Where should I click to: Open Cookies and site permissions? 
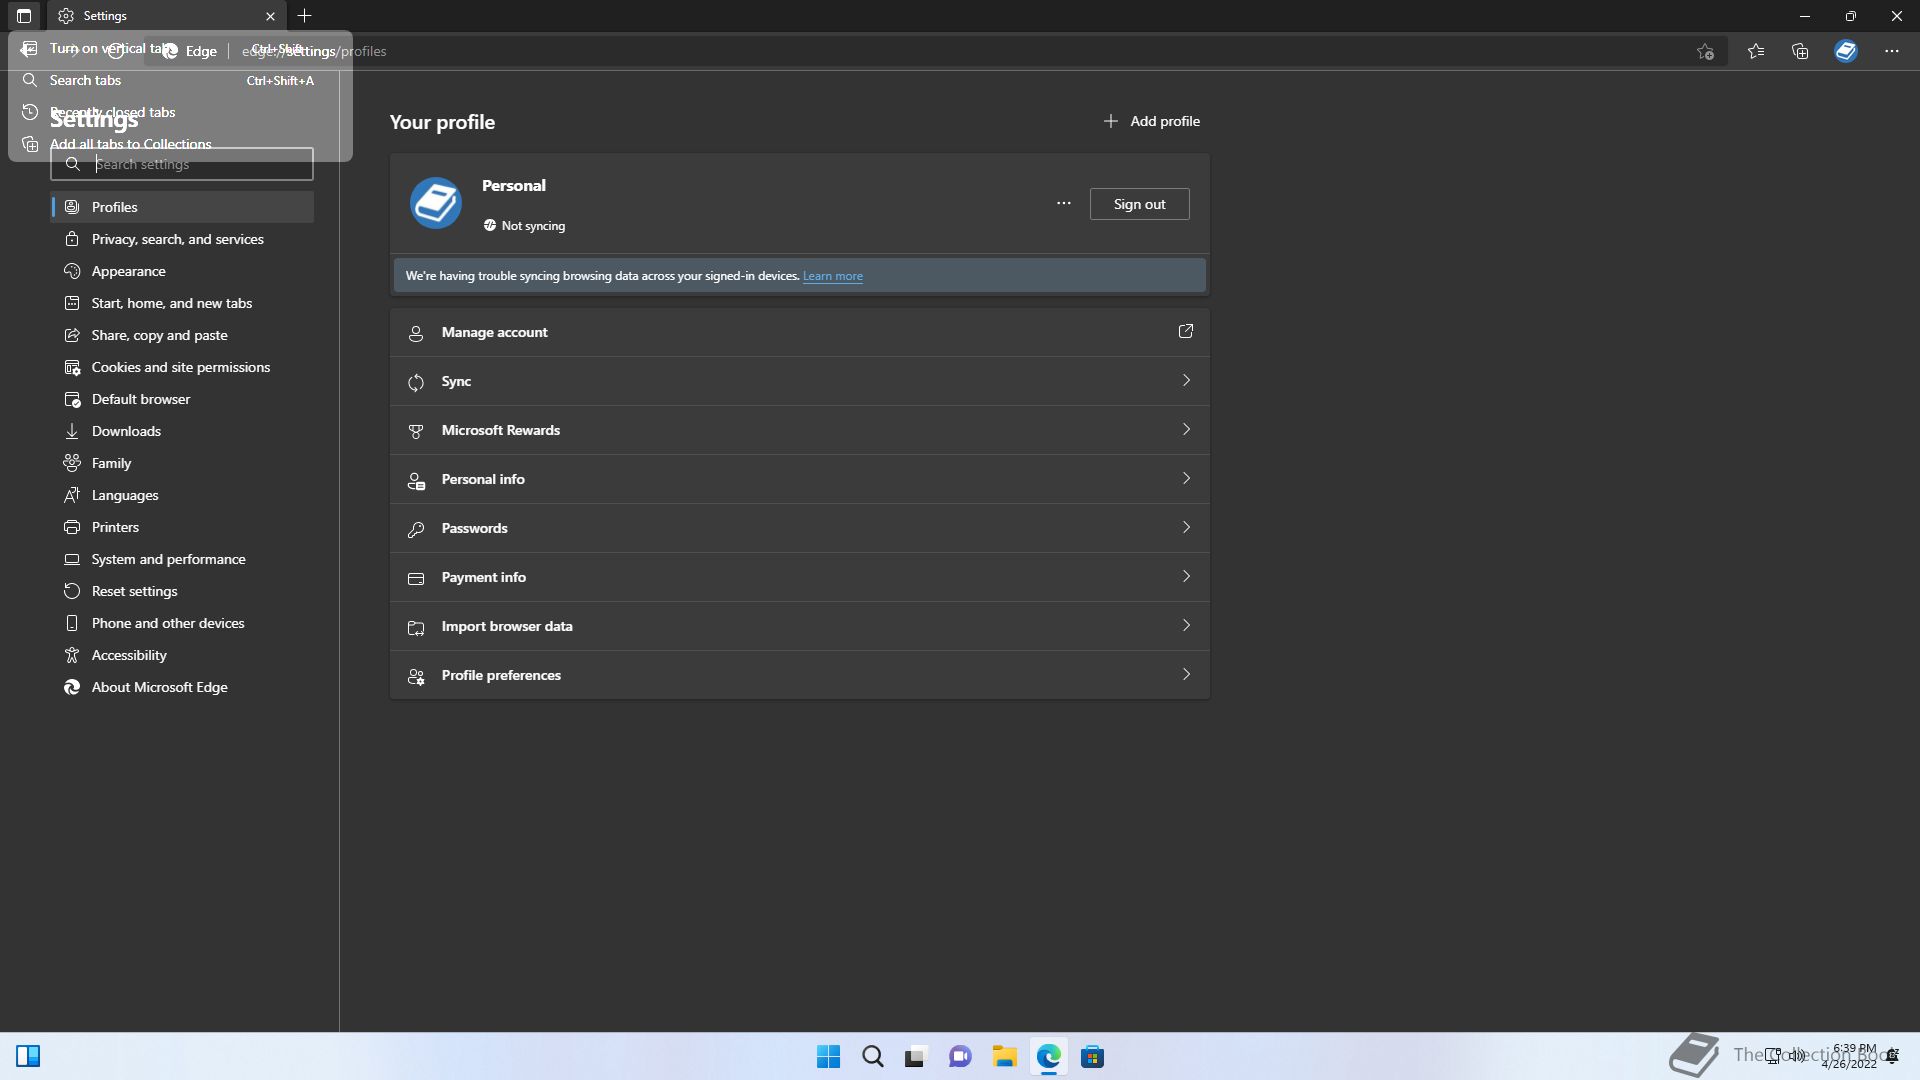click(182, 367)
